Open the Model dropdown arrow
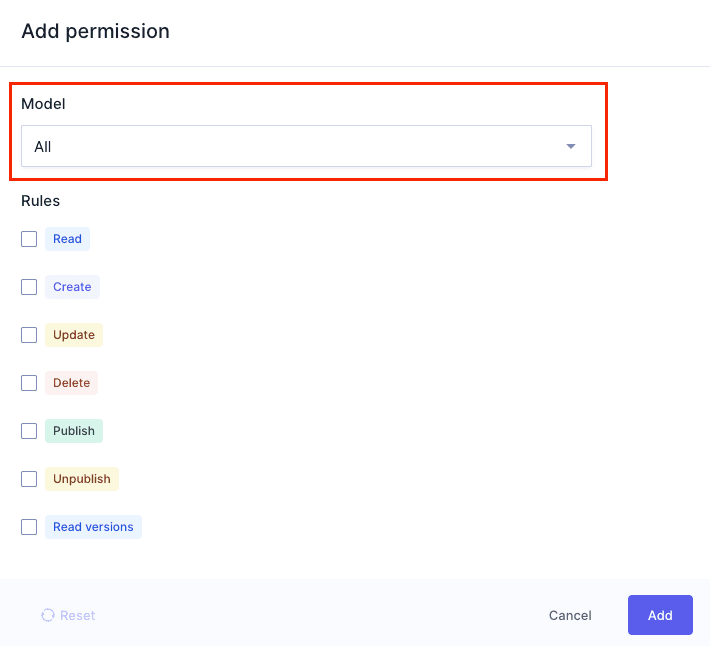Image resolution: width=710 pixels, height=646 pixels. 571,146
